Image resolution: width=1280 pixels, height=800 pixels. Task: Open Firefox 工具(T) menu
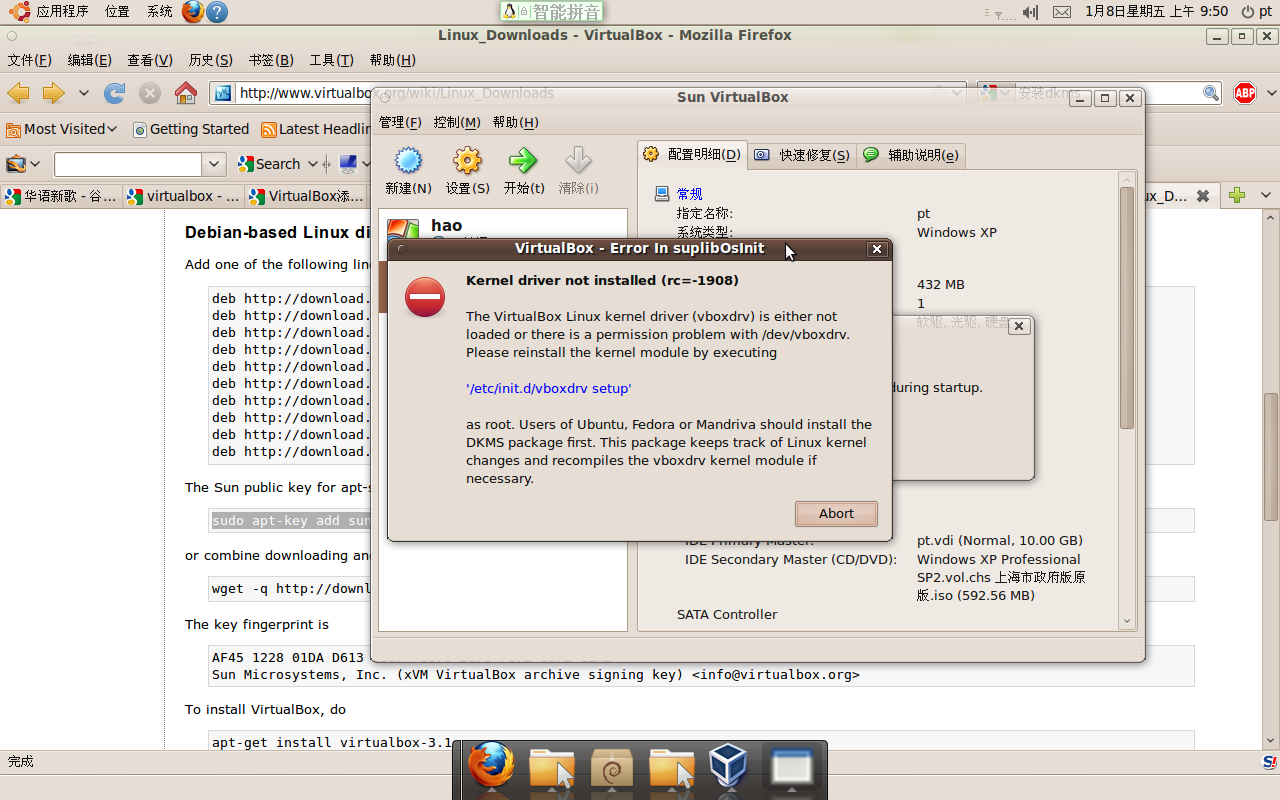pos(331,60)
